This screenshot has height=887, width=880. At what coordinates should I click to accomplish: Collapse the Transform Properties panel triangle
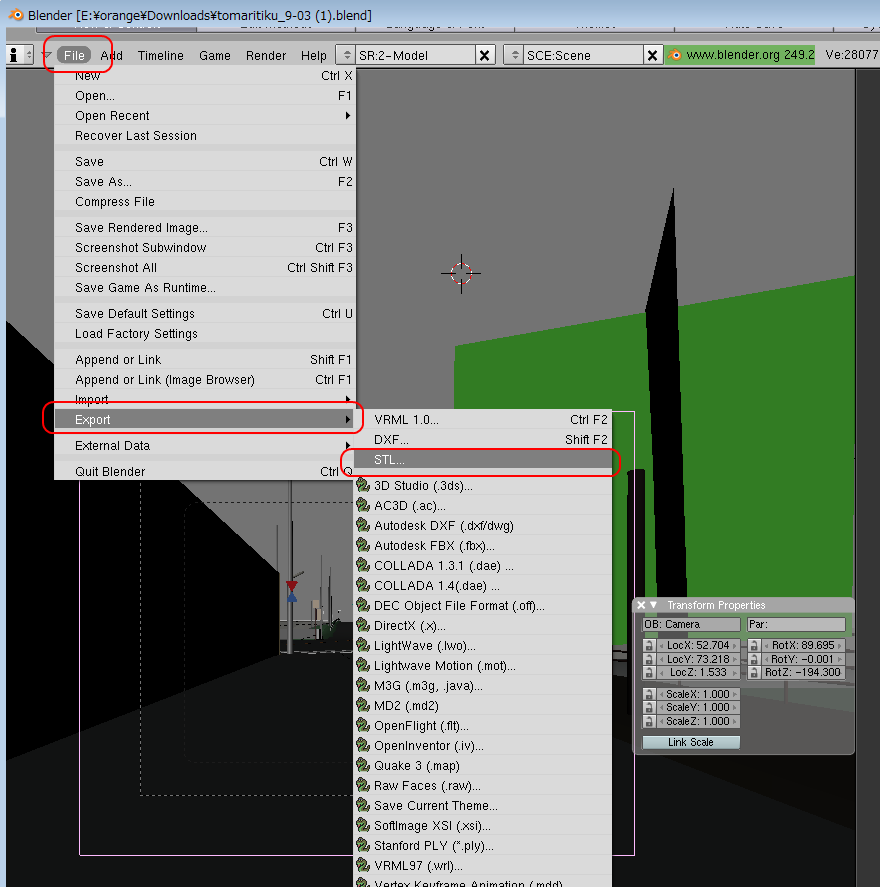click(654, 605)
